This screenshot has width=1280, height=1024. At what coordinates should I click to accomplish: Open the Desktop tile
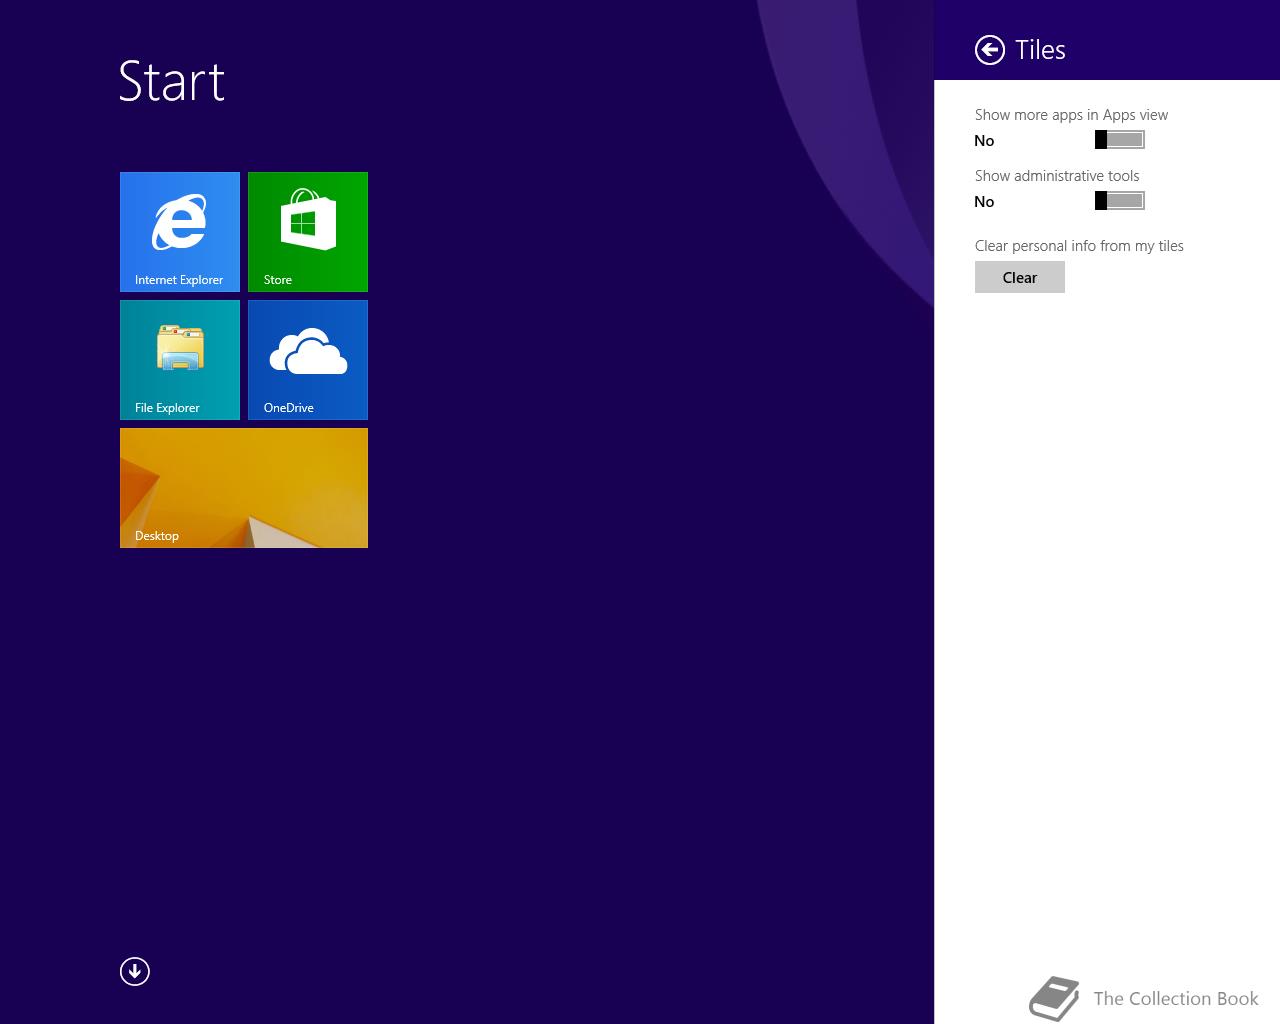click(244, 488)
